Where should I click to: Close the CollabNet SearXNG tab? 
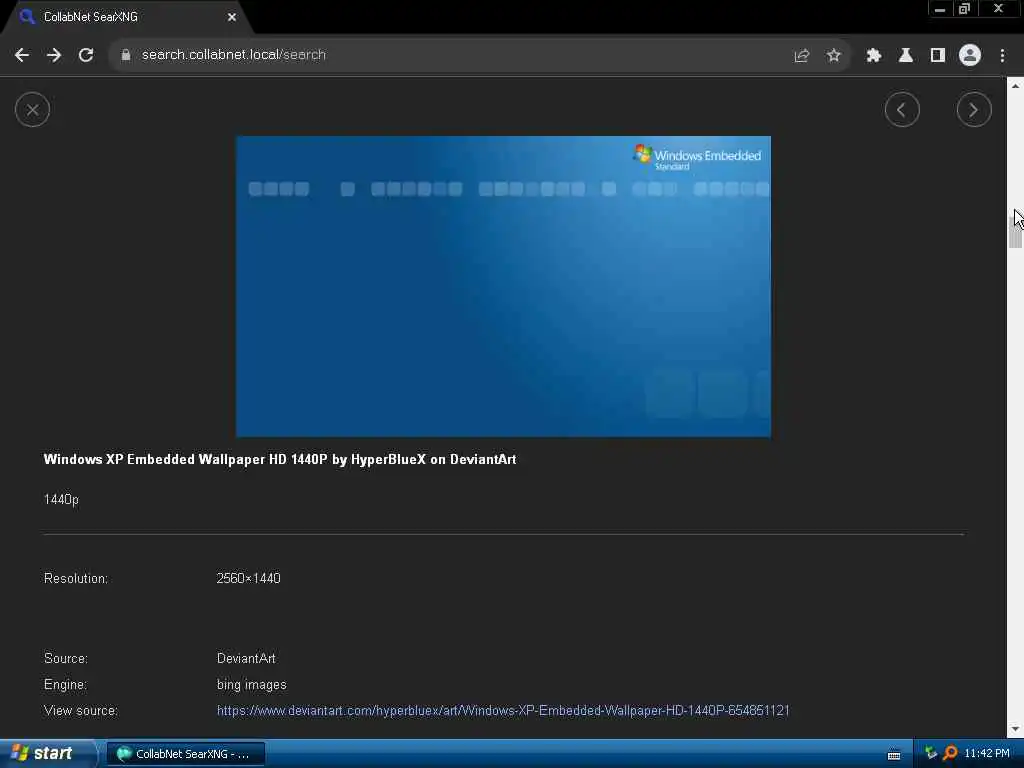pyautogui.click(x=232, y=17)
